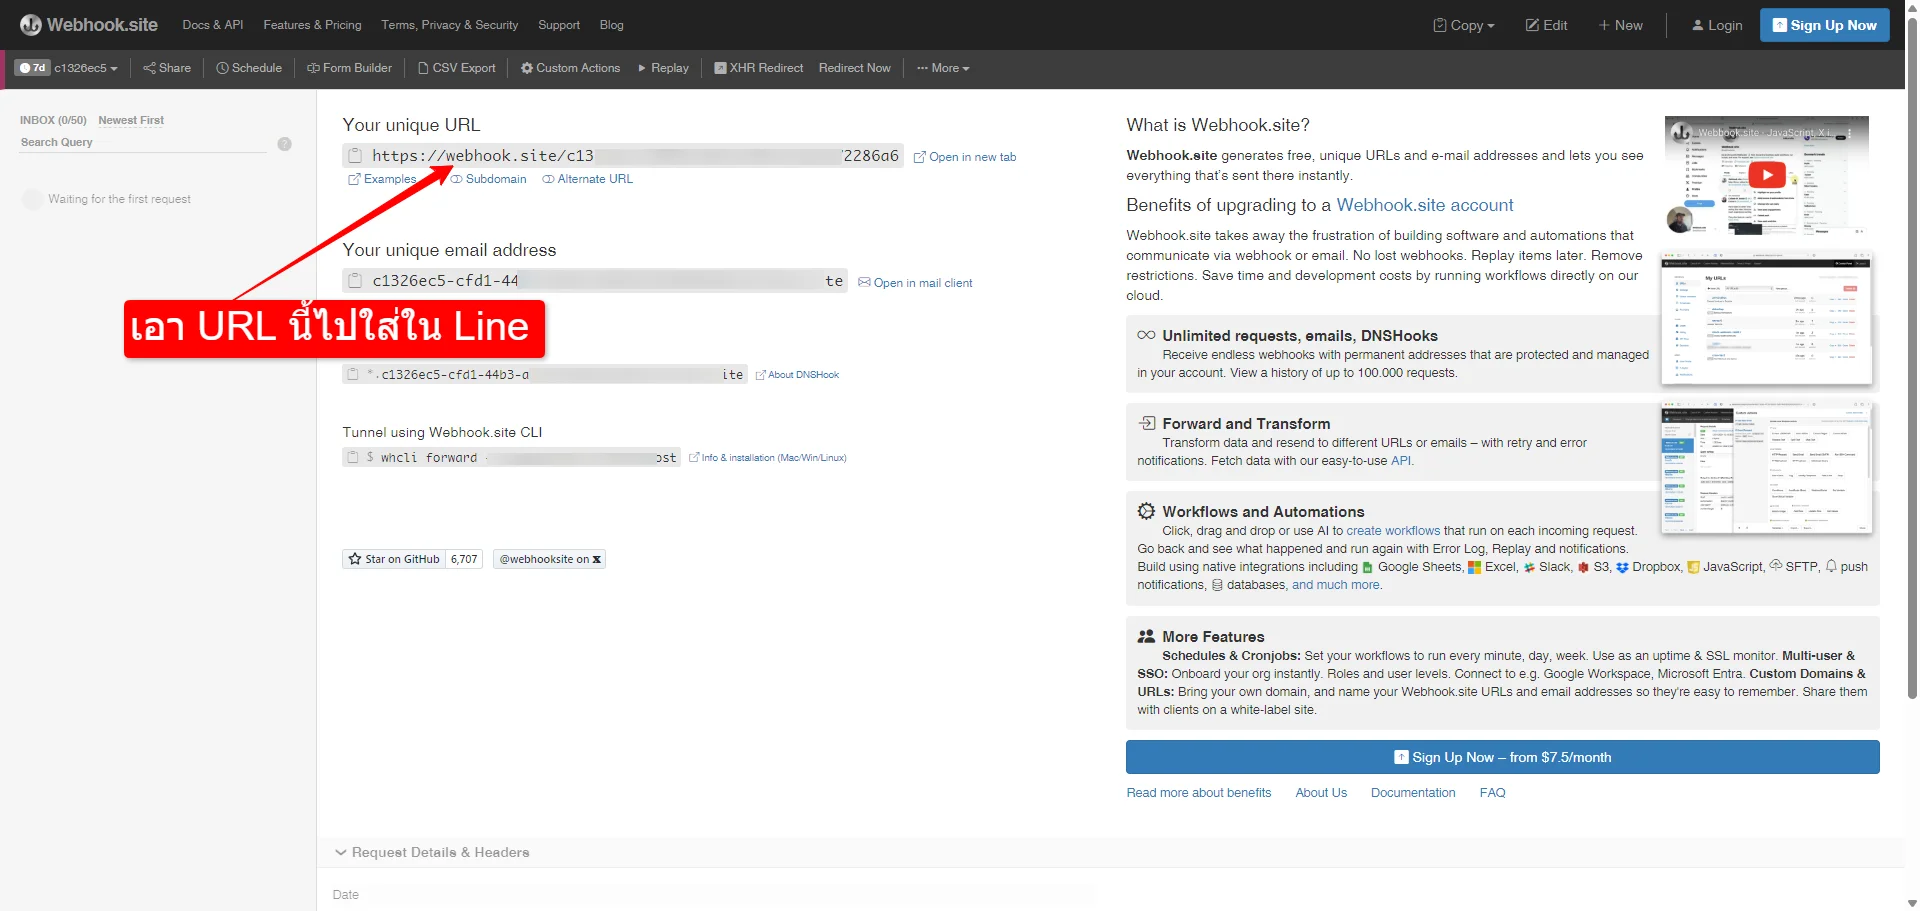This screenshot has height=911, width=1920.
Task: Go to the FAQ link
Action: 1492,793
